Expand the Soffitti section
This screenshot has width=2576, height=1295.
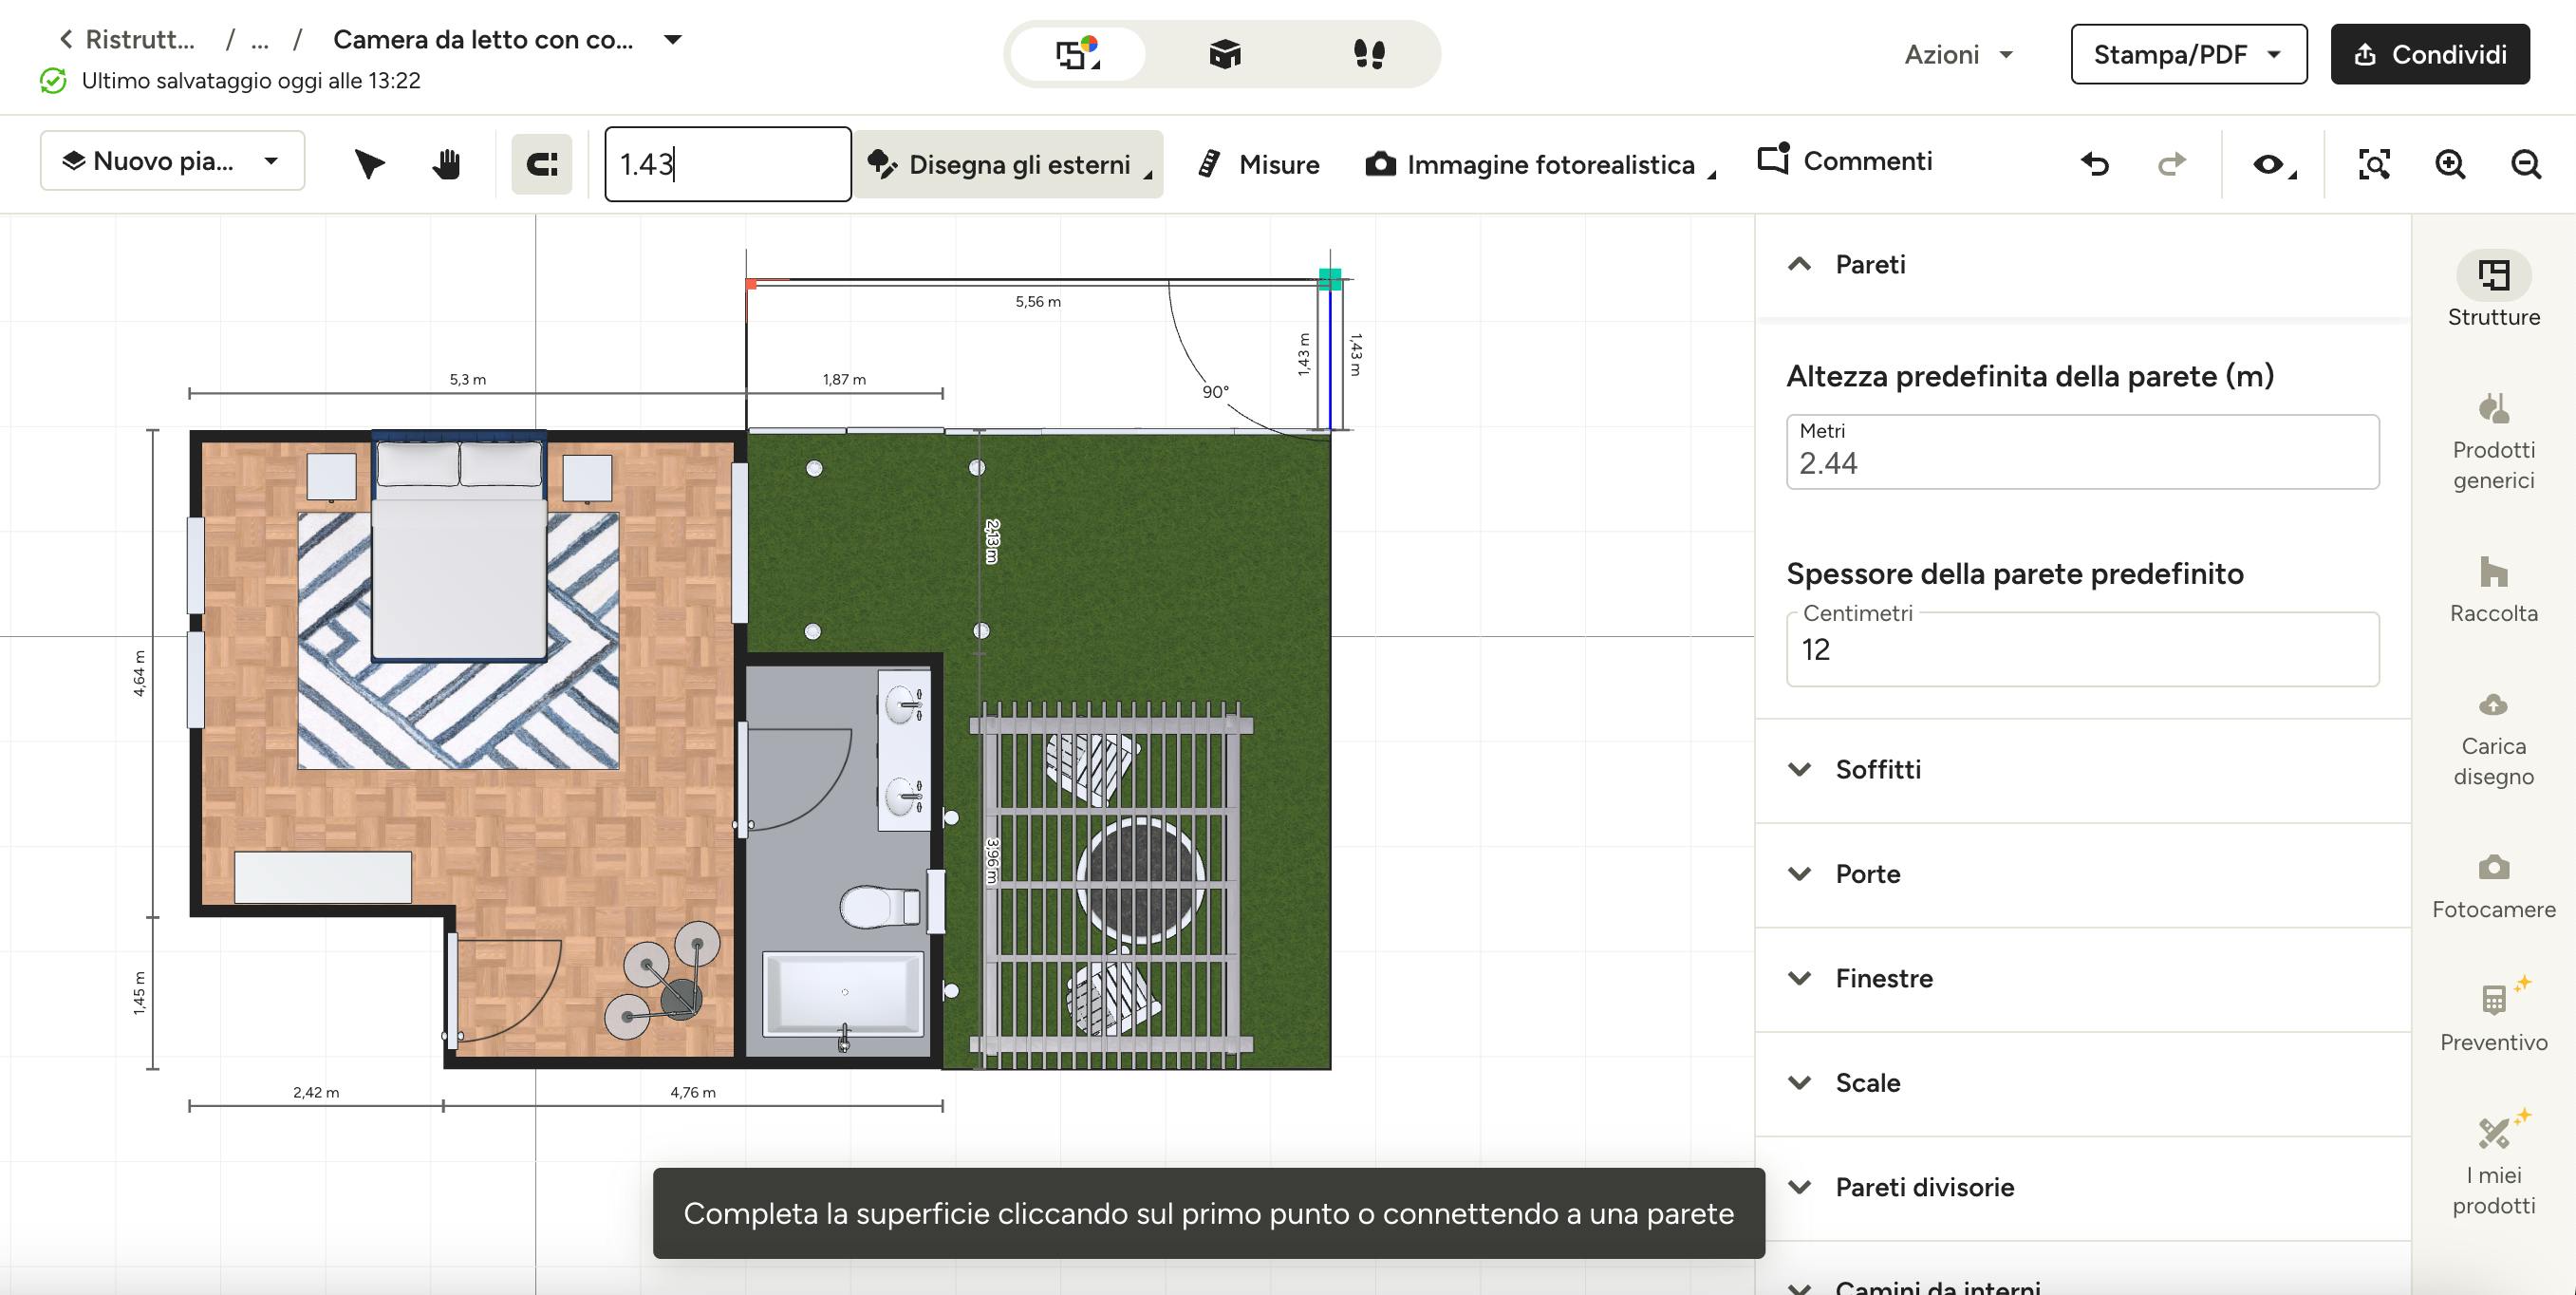tap(2082, 770)
